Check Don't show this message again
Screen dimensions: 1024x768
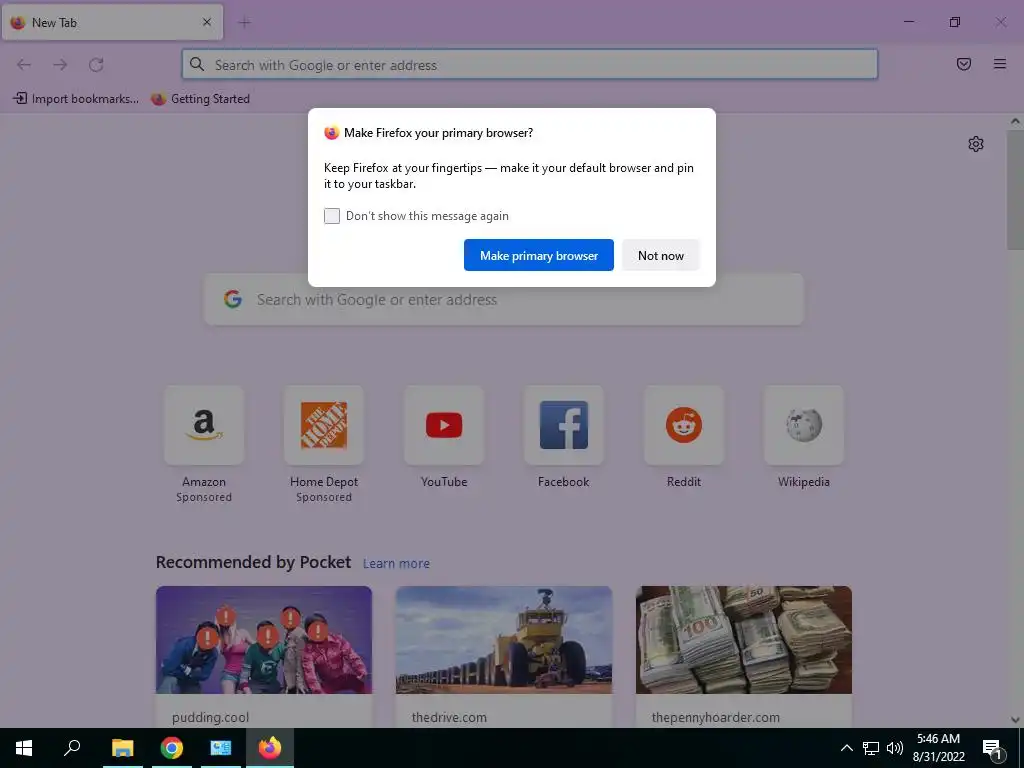(x=332, y=216)
